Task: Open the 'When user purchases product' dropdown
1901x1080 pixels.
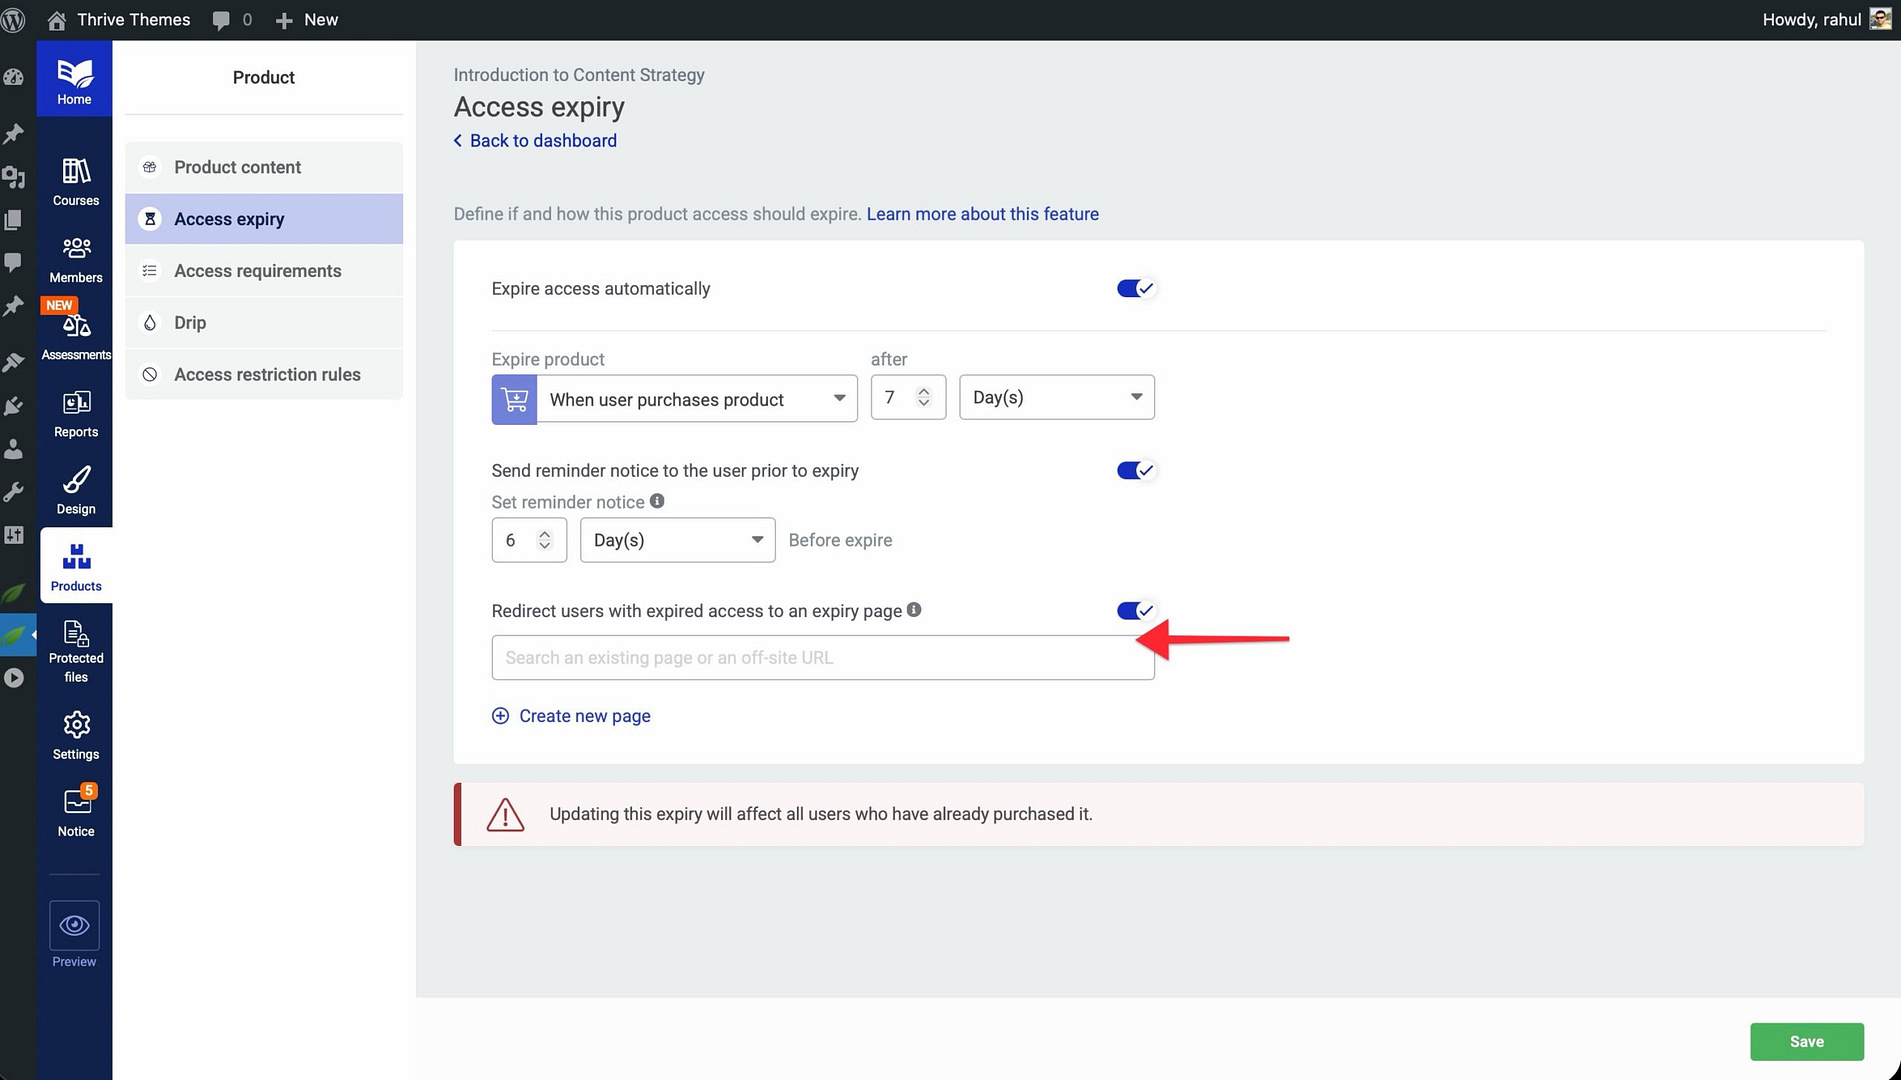Action: 697,400
